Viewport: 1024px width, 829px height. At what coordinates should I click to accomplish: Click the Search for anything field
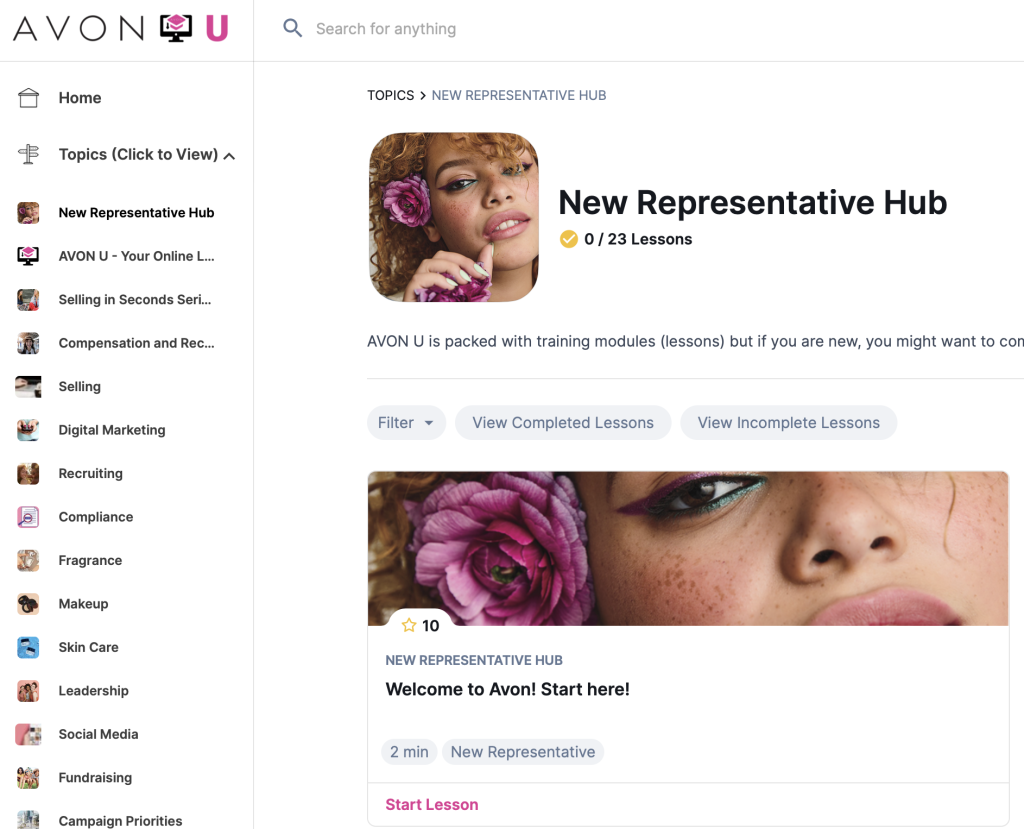385,29
